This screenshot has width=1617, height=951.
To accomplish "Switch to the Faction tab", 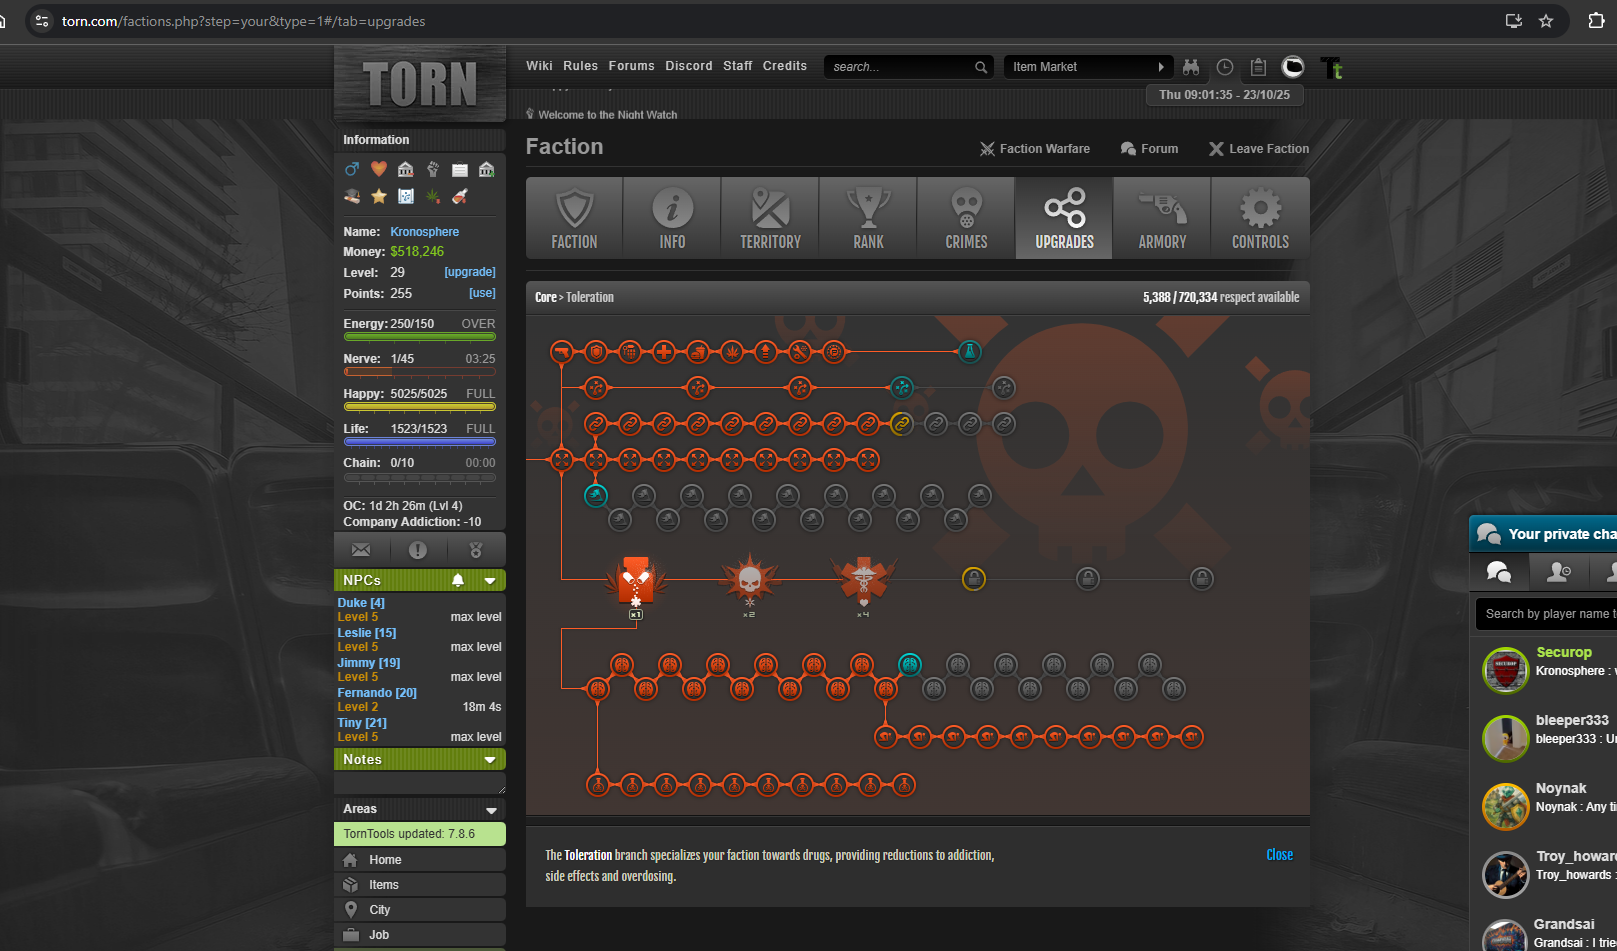I will 574,218.
